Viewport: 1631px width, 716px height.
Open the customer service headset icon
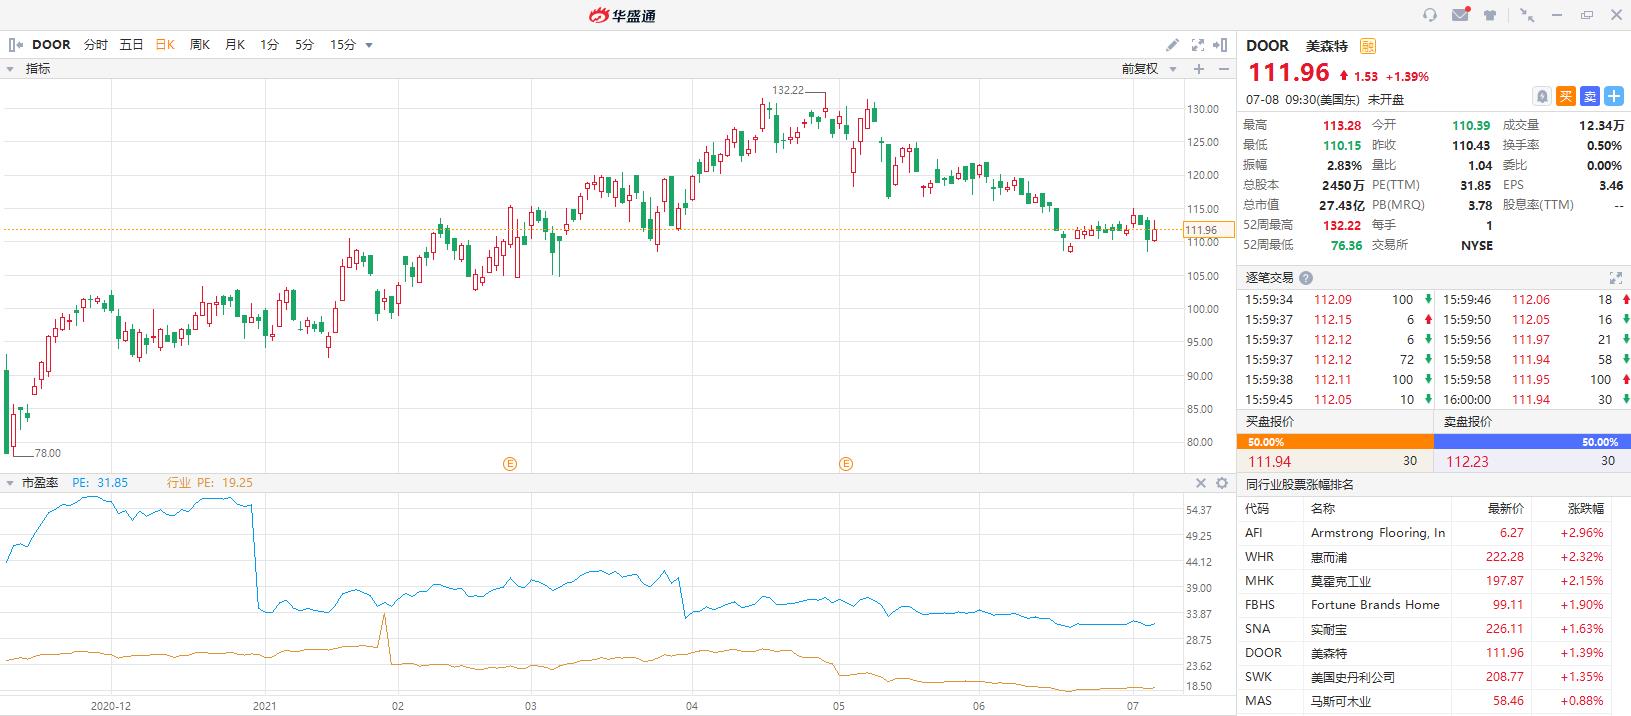[1430, 15]
